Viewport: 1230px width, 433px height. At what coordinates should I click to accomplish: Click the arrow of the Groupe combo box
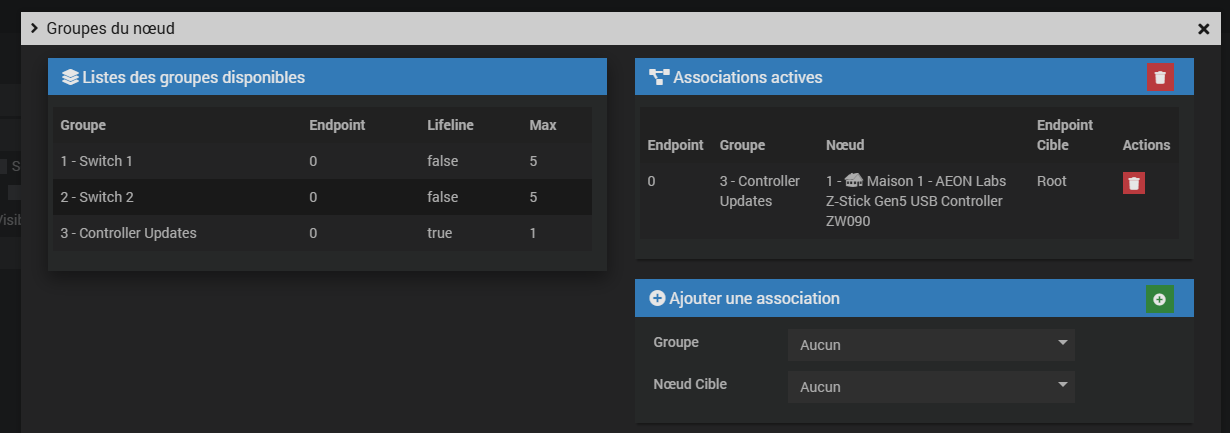[1062, 344]
